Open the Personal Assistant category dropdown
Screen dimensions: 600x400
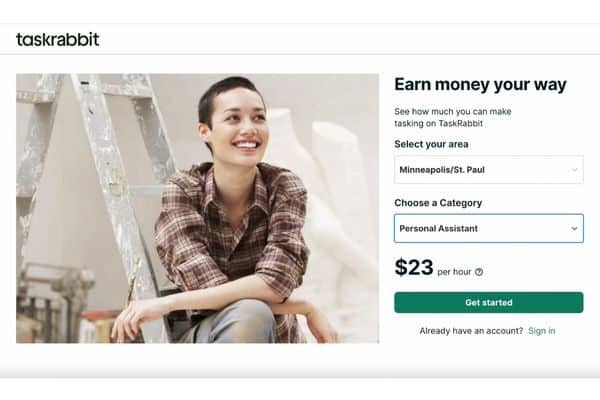coord(489,229)
